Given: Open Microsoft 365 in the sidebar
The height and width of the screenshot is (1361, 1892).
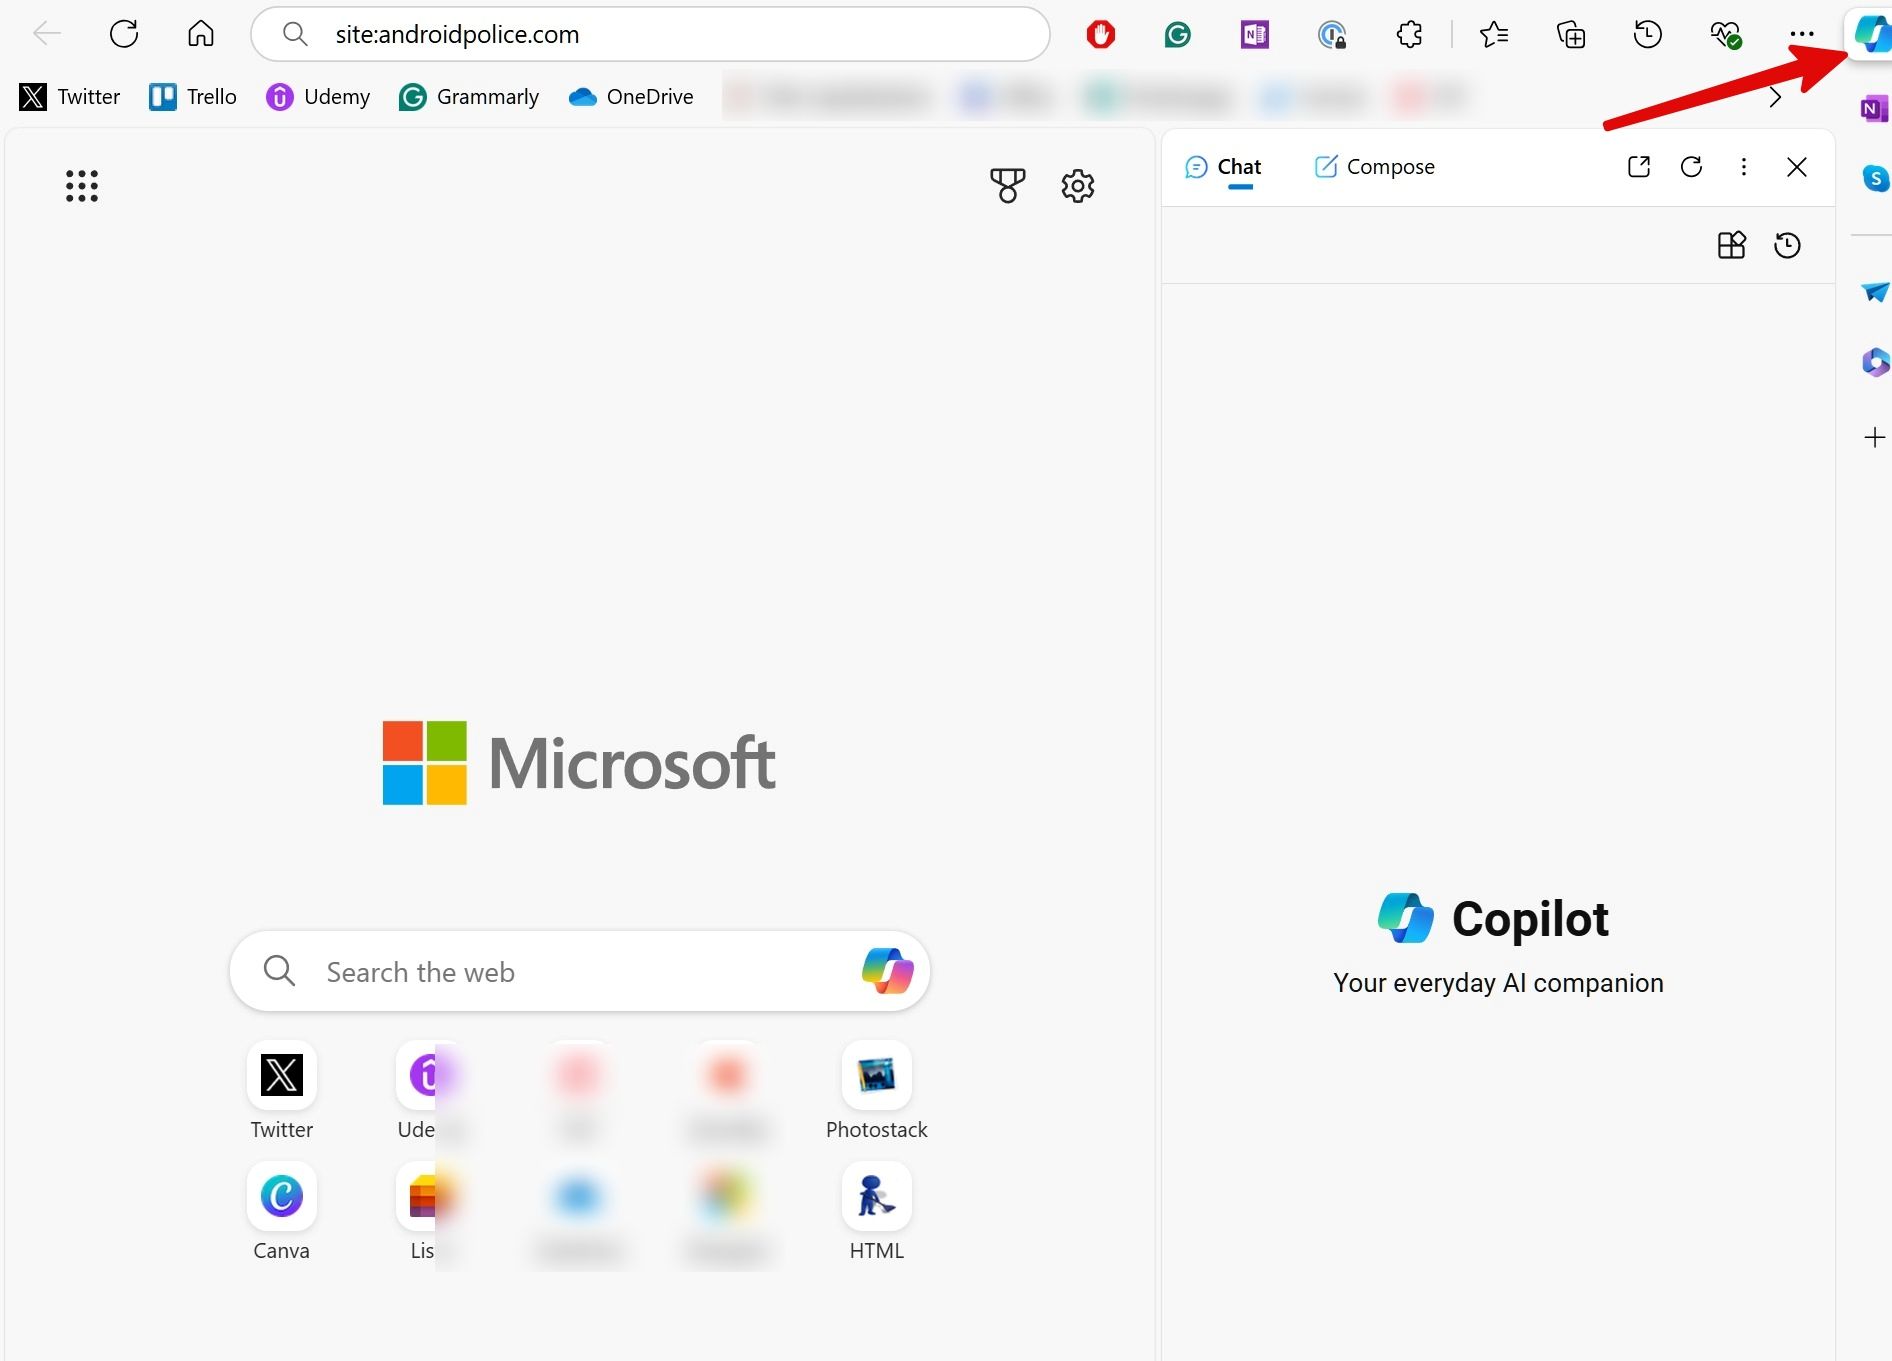Looking at the screenshot, I should (1875, 361).
